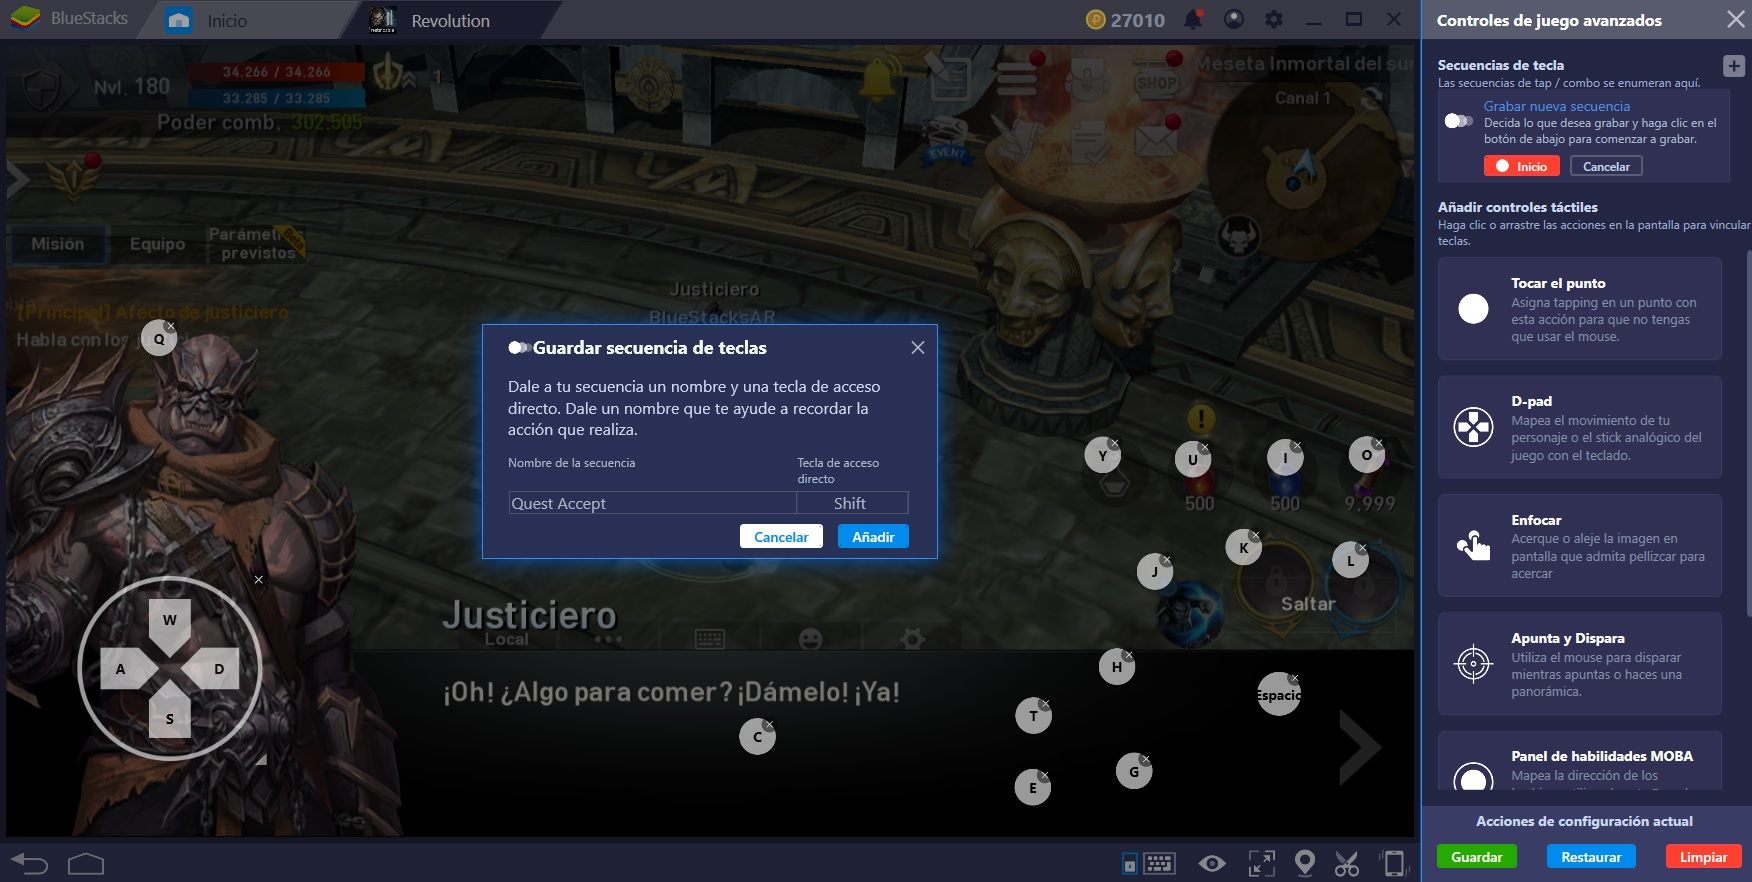Click the Shift hotkey field

point(852,503)
